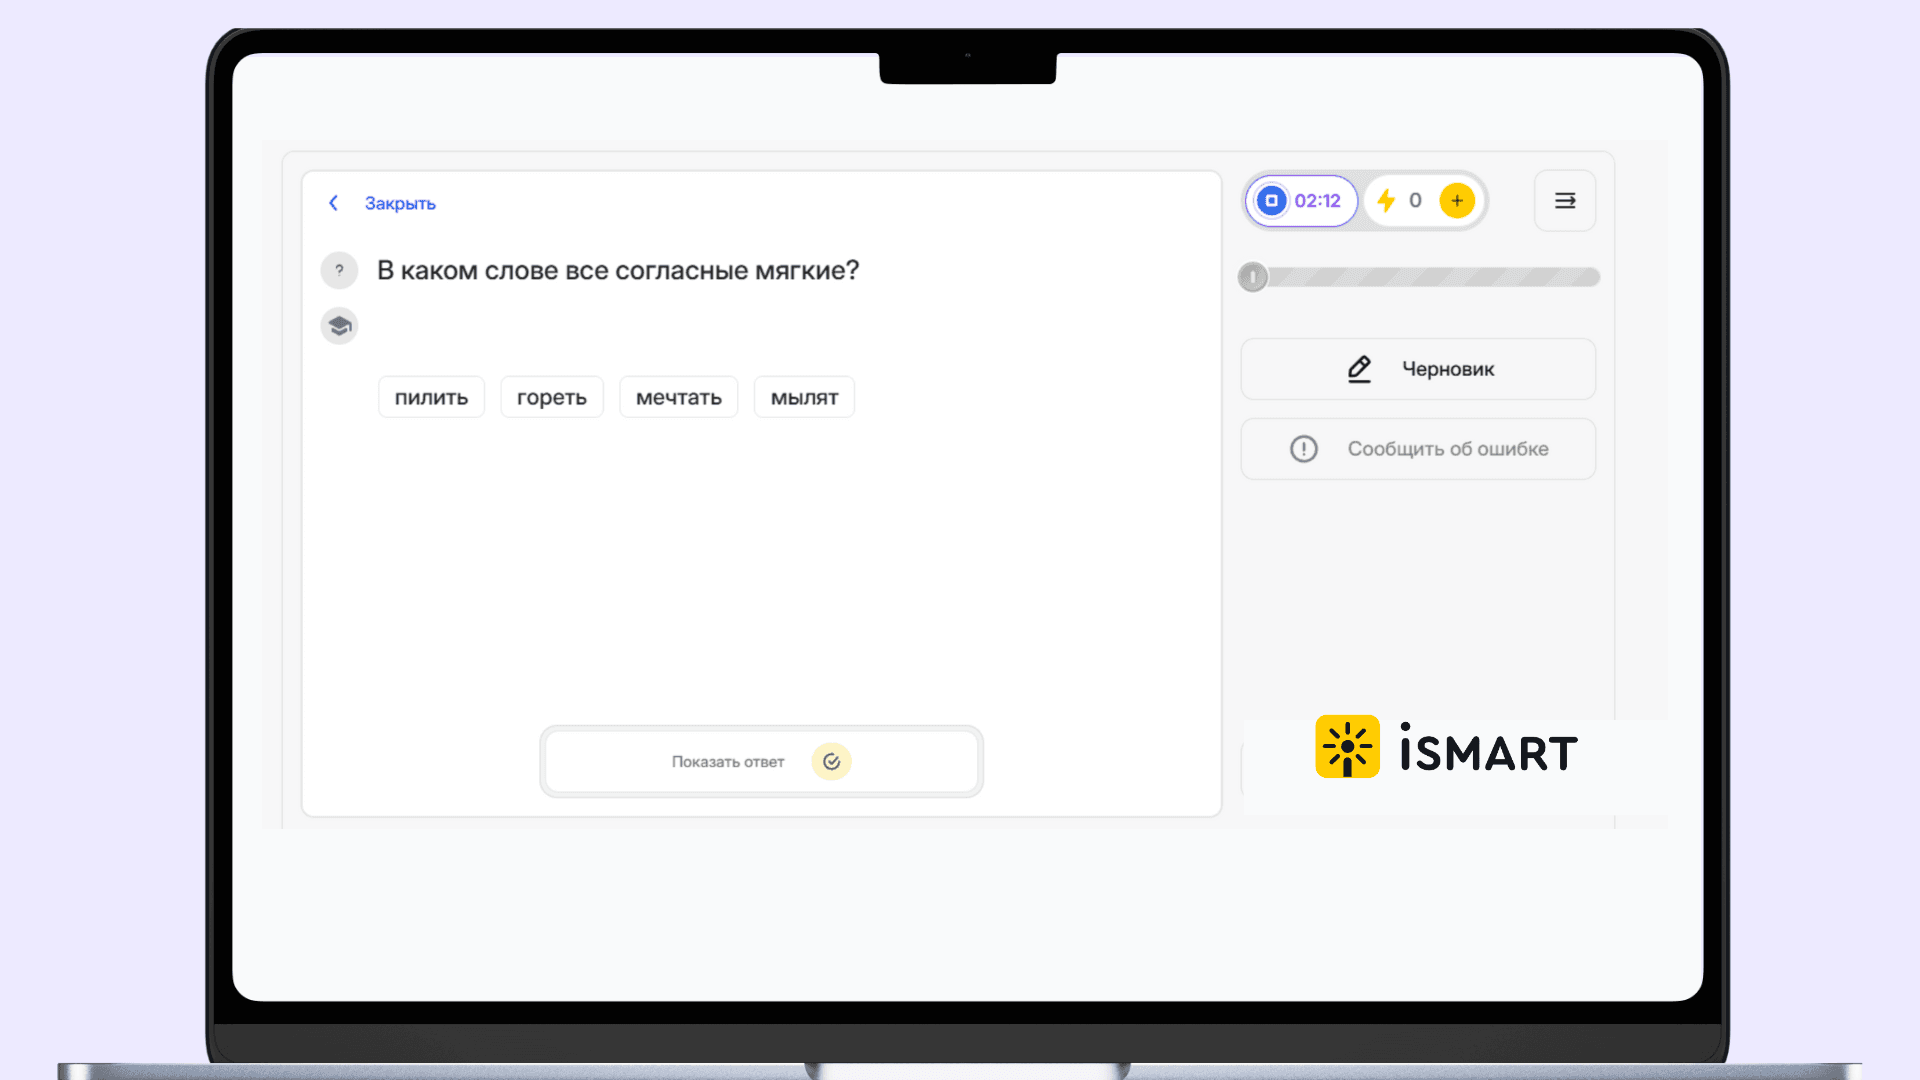This screenshot has height=1080, width=1920.
Task: Stop the timer showing 02:12
Action: (1271, 201)
